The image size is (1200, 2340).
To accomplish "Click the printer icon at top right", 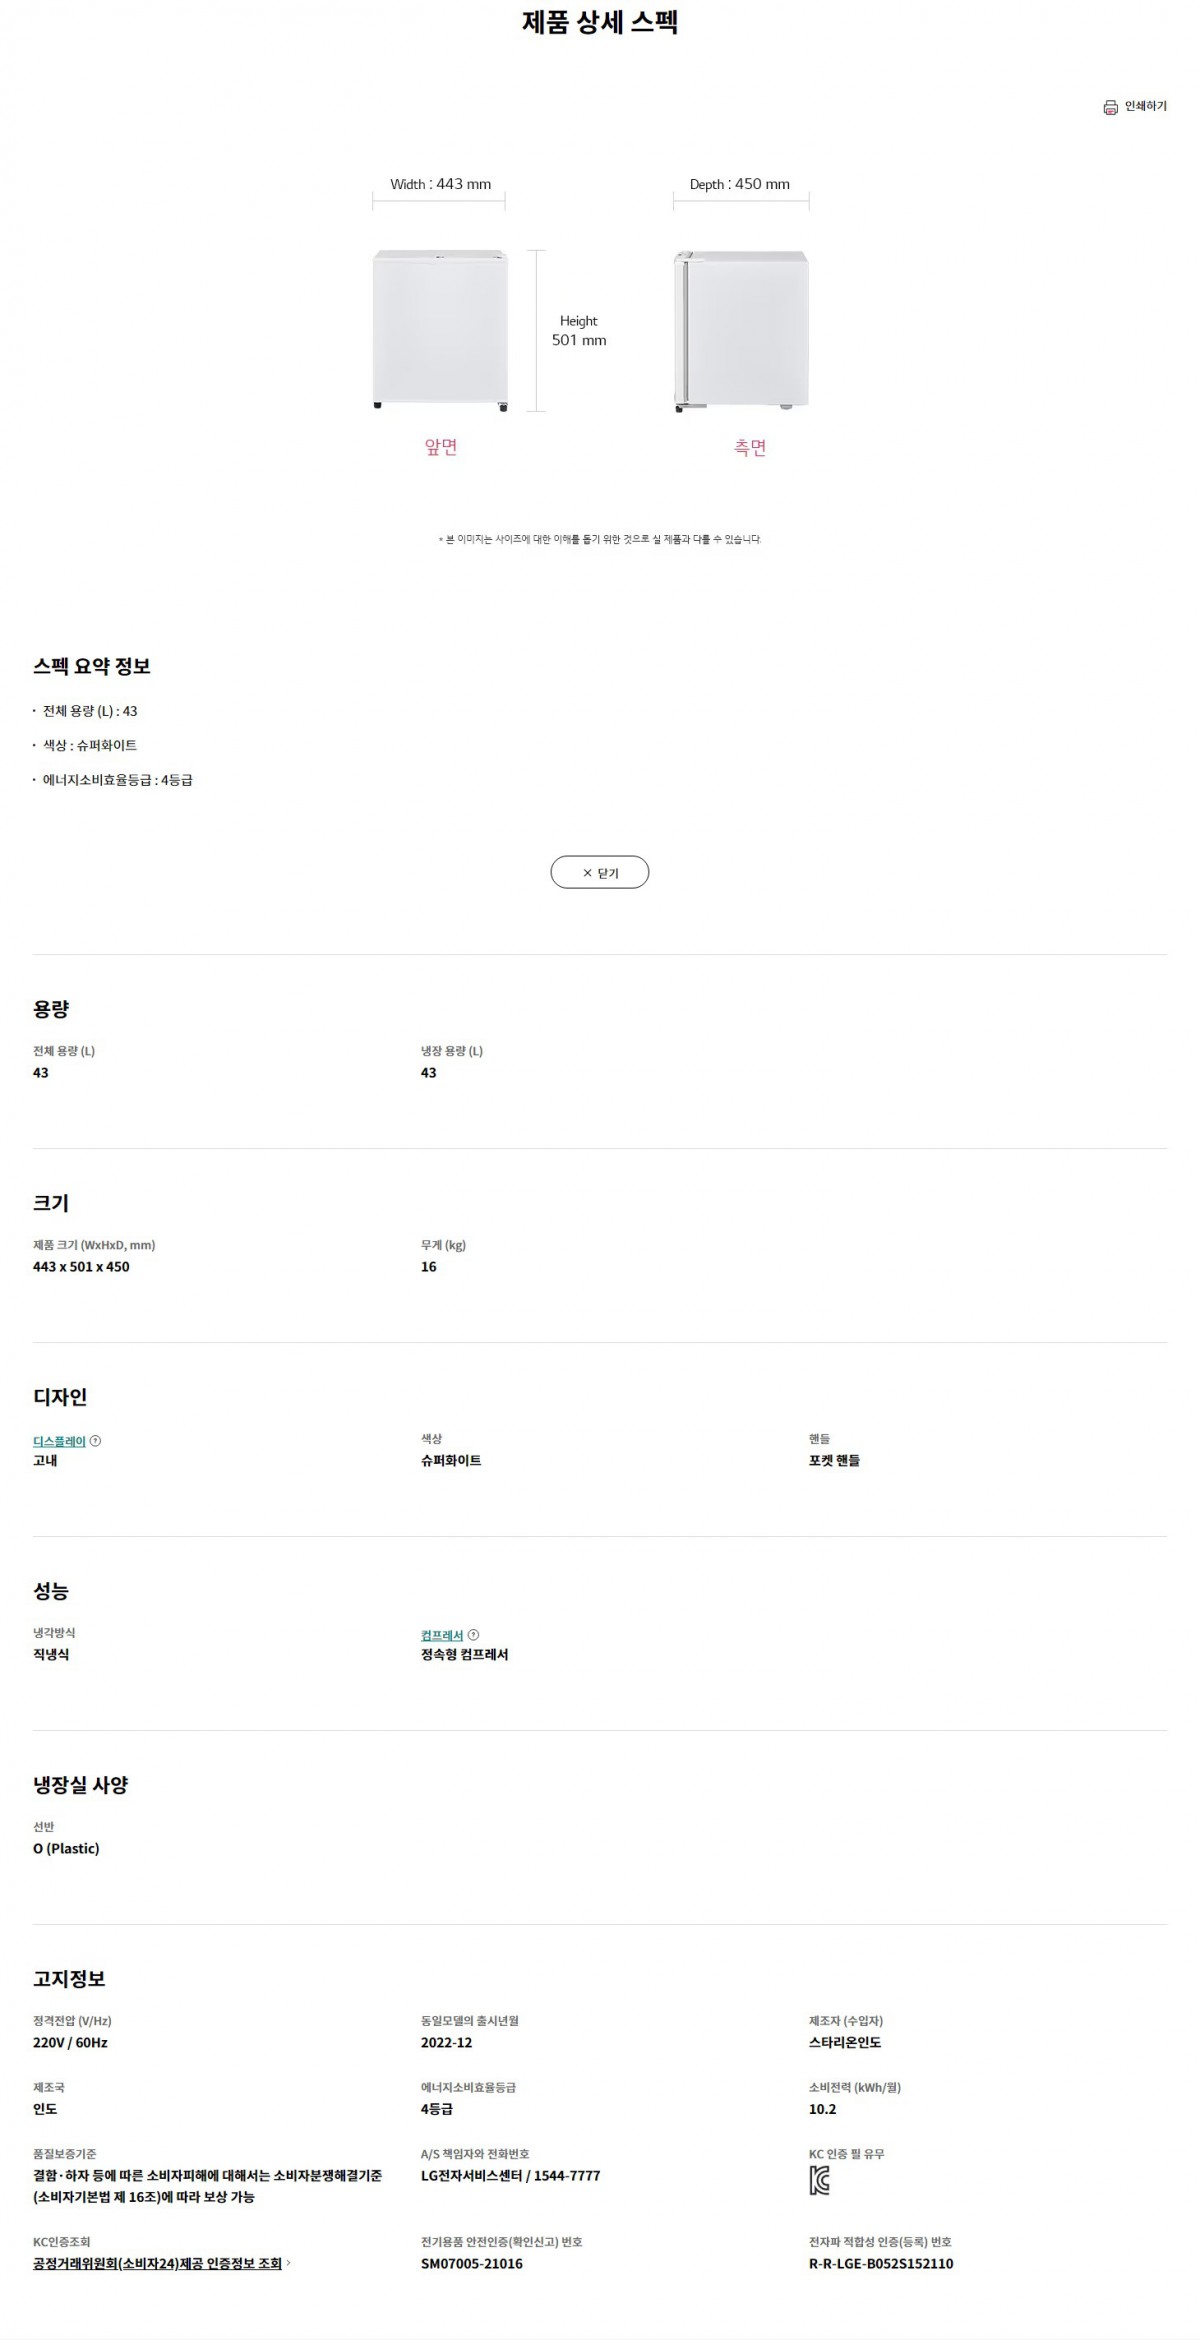I will pos(1110,107).
